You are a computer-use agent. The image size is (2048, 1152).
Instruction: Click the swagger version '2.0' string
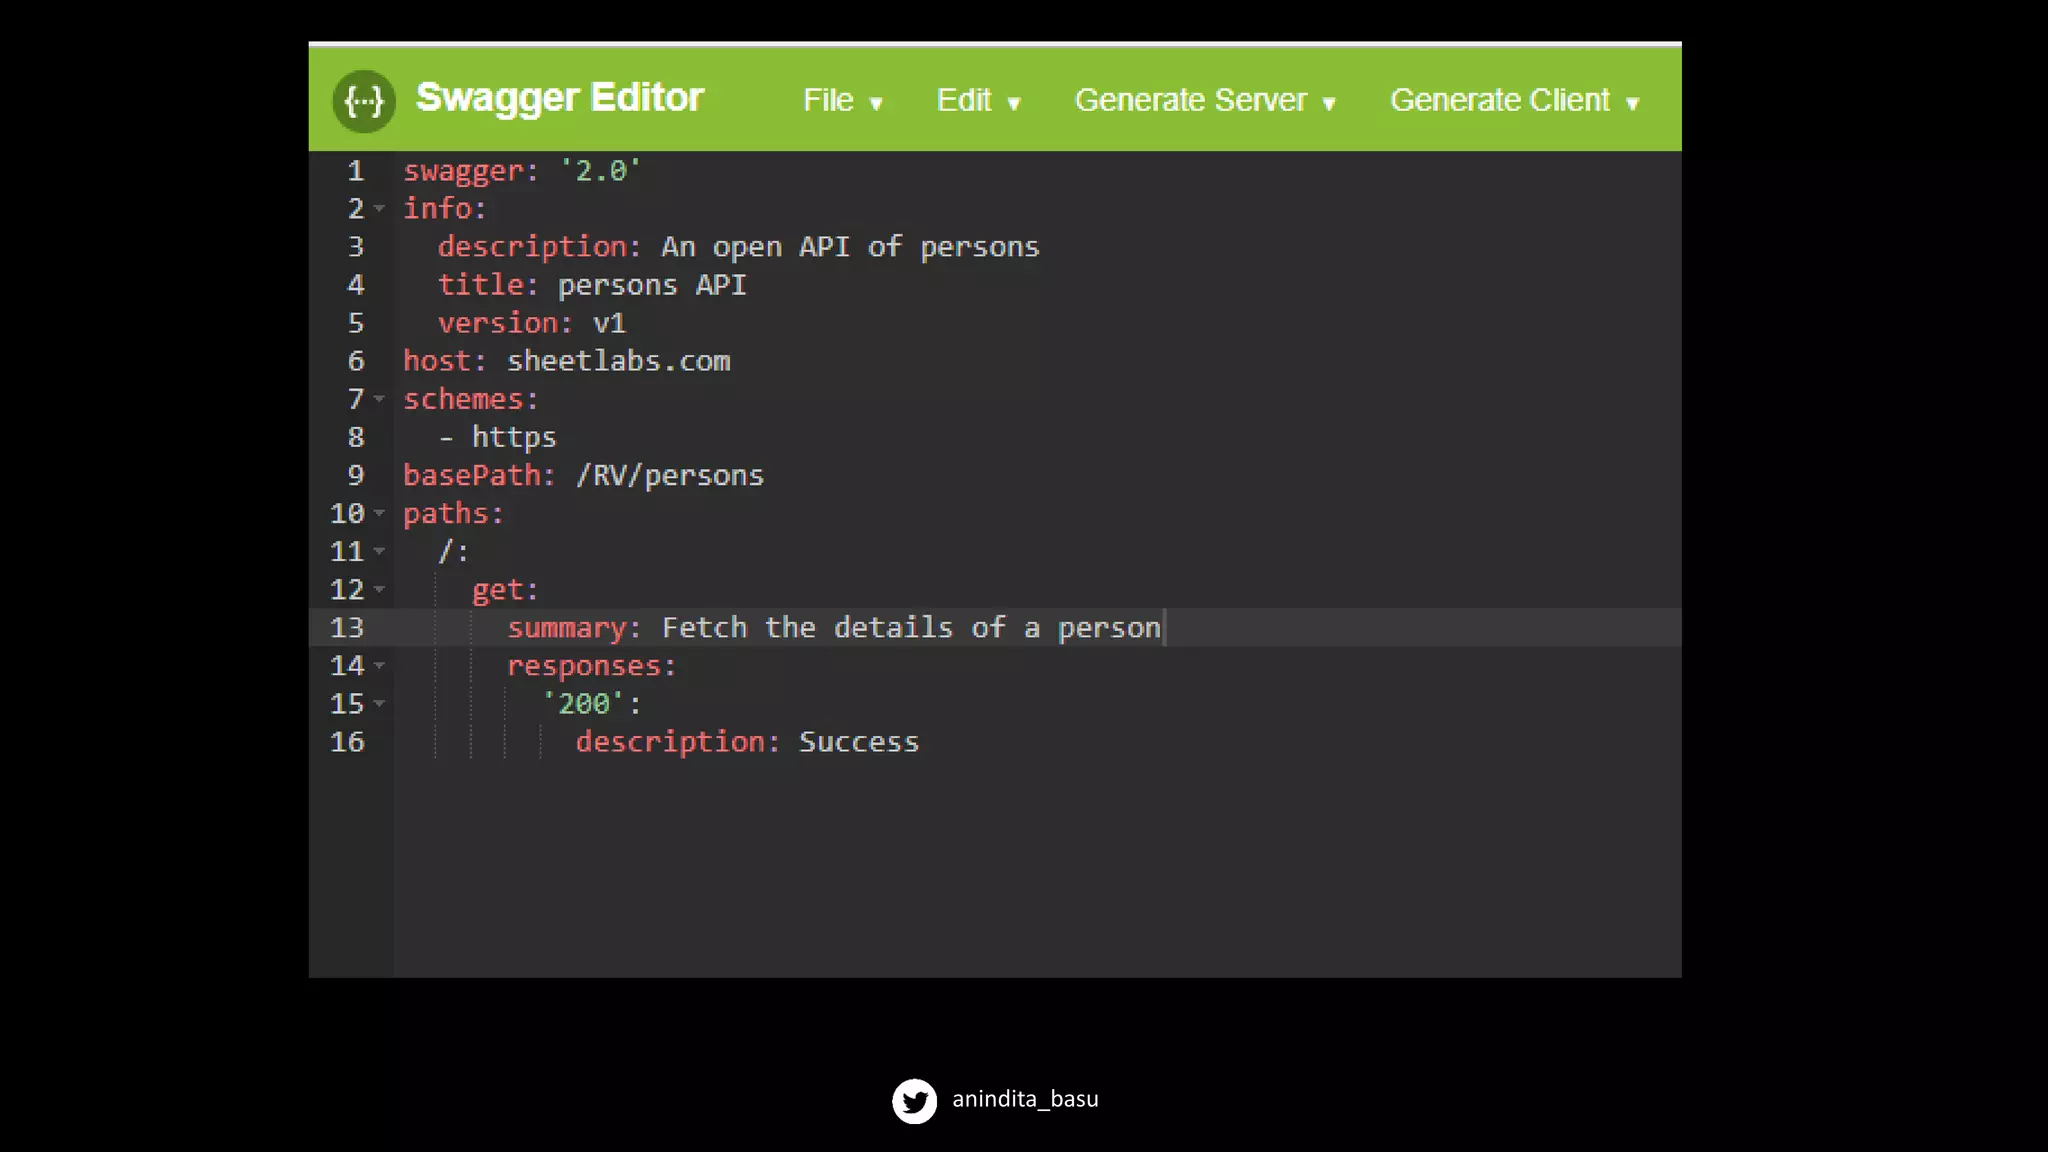600,171
